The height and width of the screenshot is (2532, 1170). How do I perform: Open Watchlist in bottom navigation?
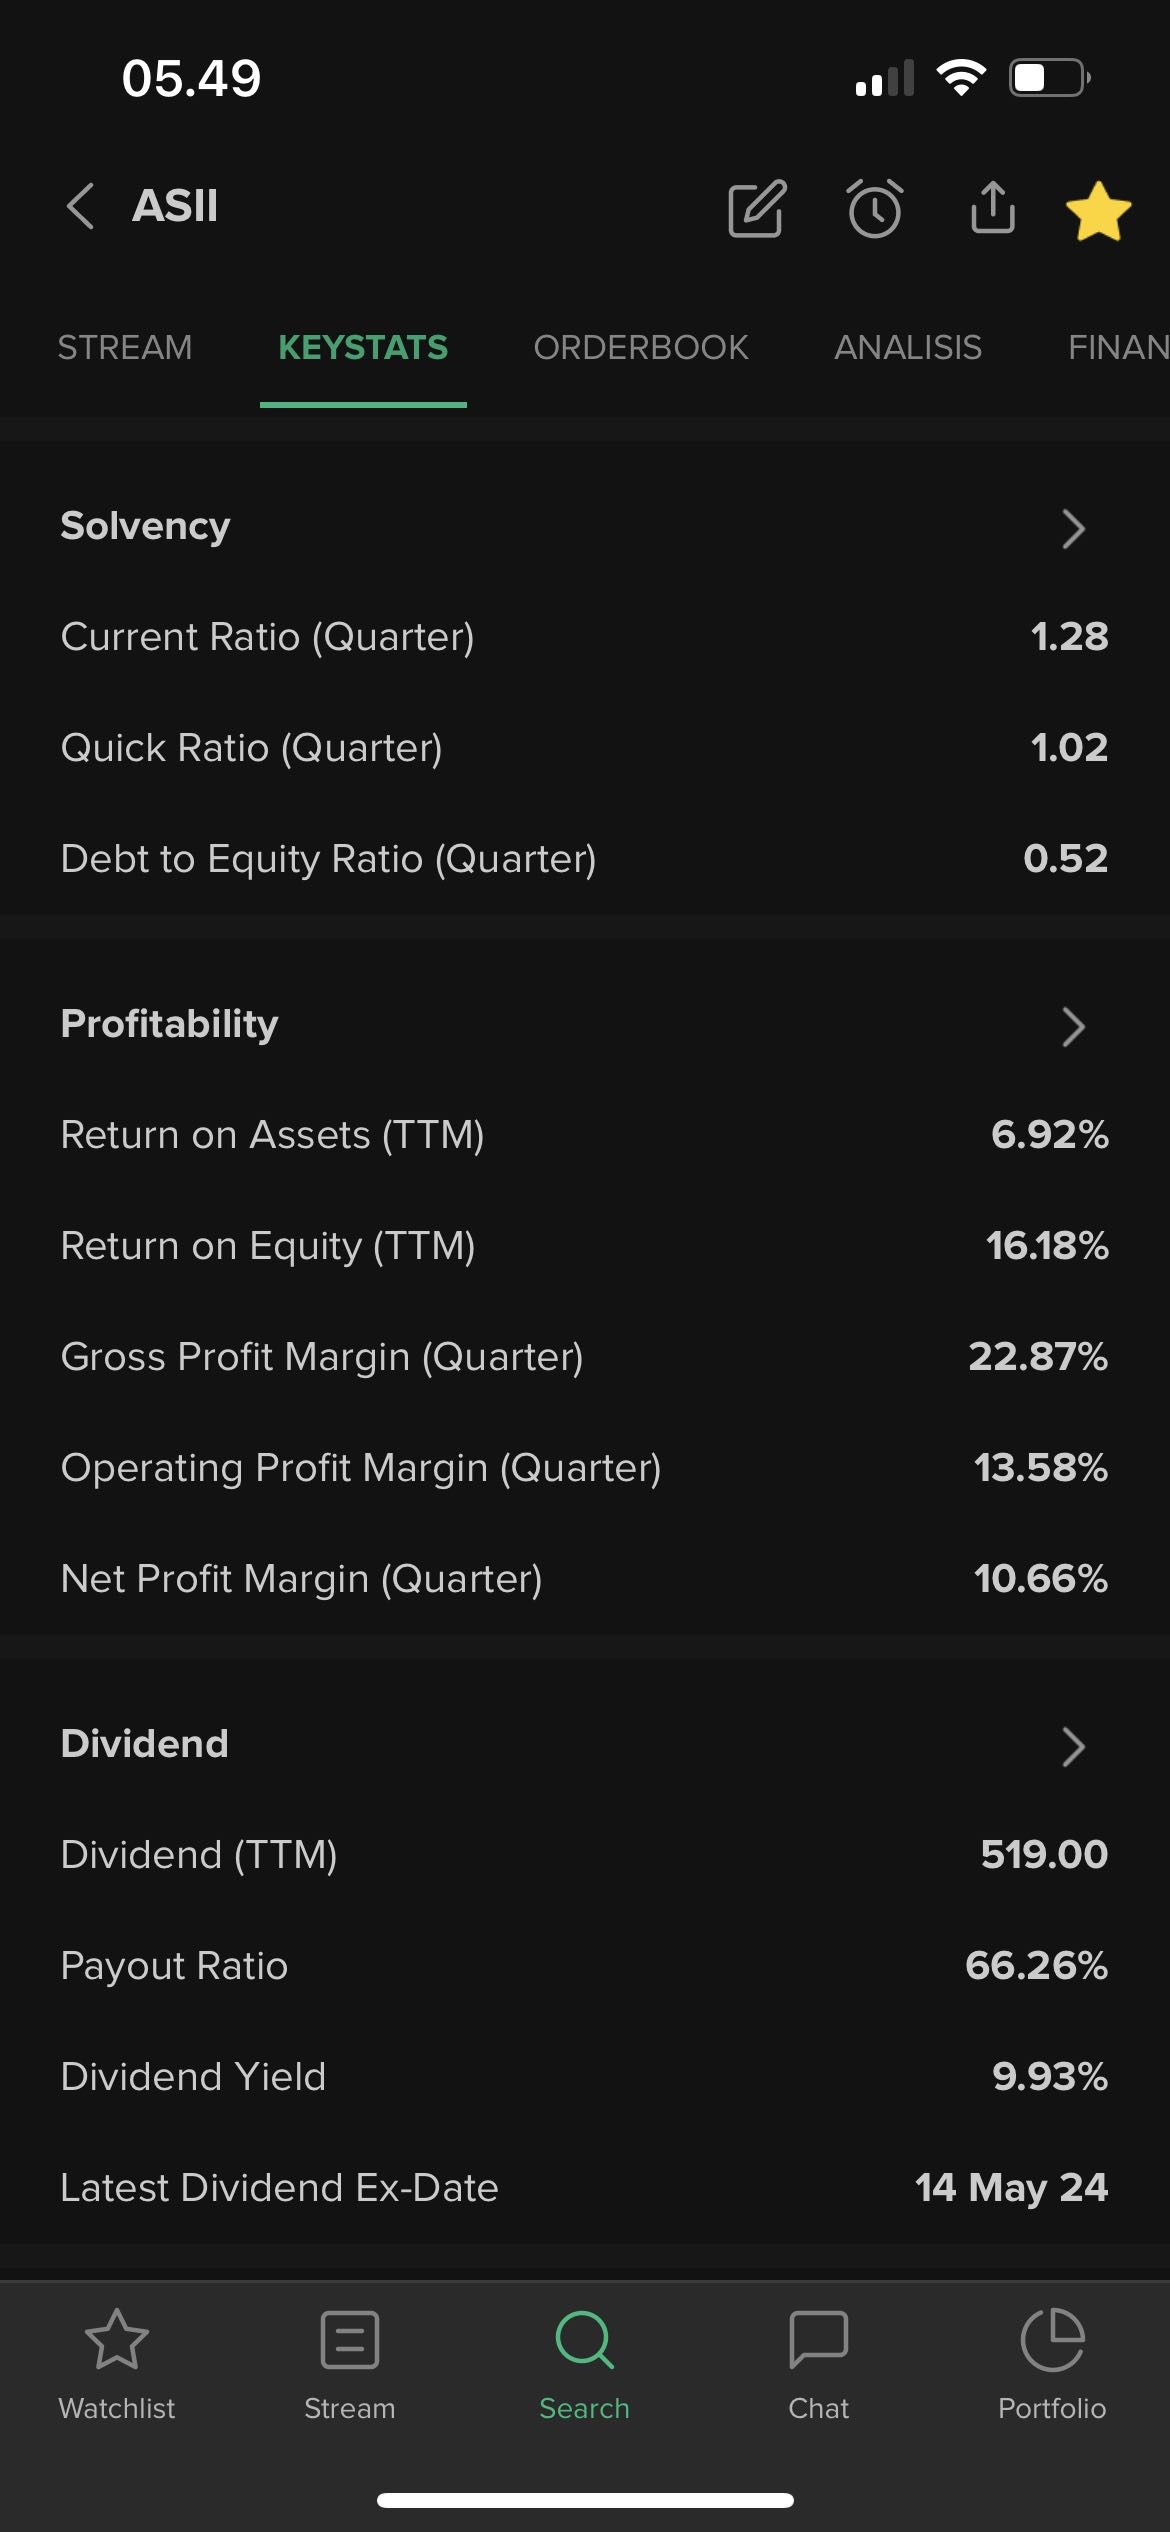point(117,2364)
